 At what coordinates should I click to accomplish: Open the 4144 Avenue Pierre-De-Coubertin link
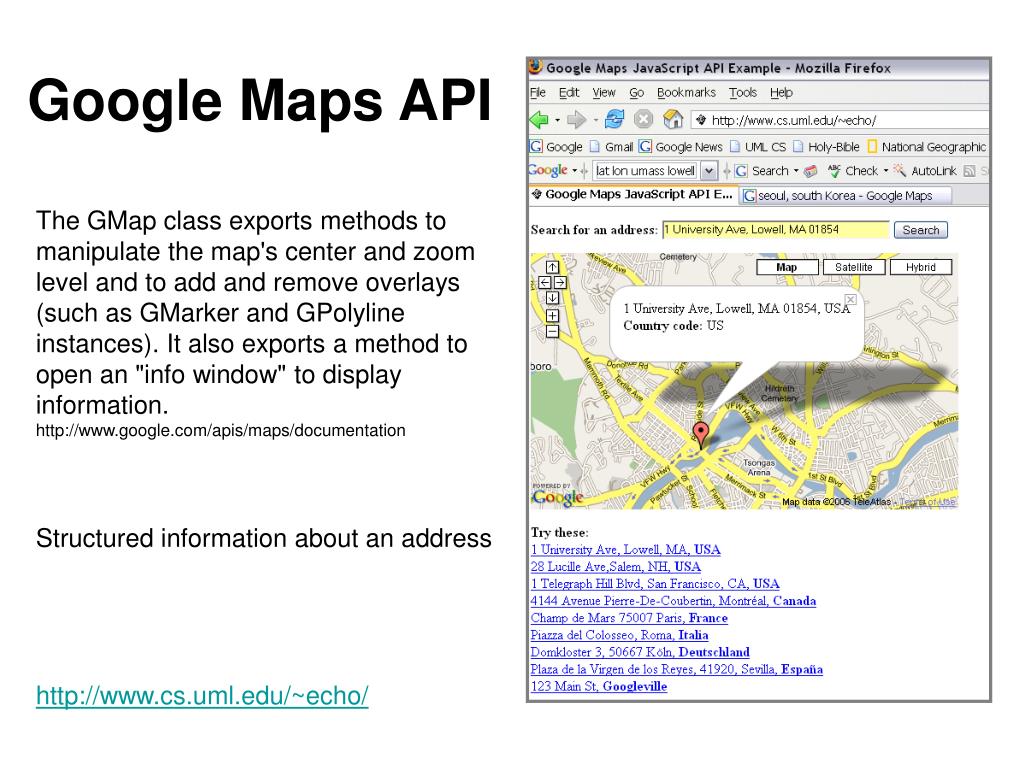[x=673, y=601]
